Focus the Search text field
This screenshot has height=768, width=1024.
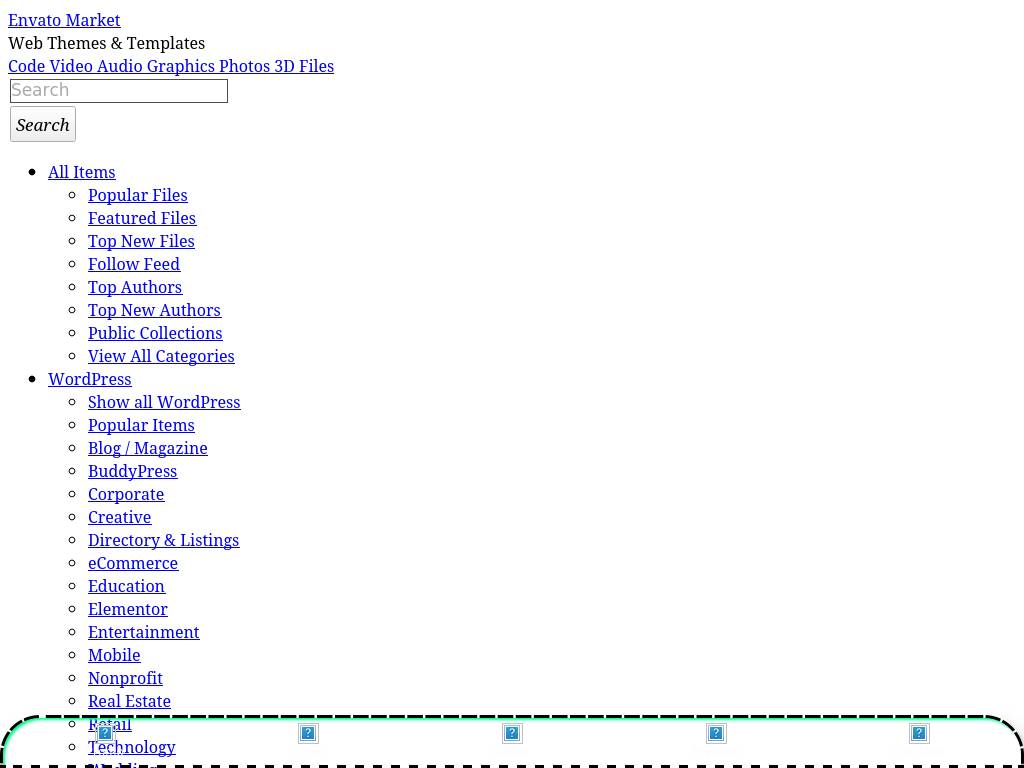(x=119, y=91)
